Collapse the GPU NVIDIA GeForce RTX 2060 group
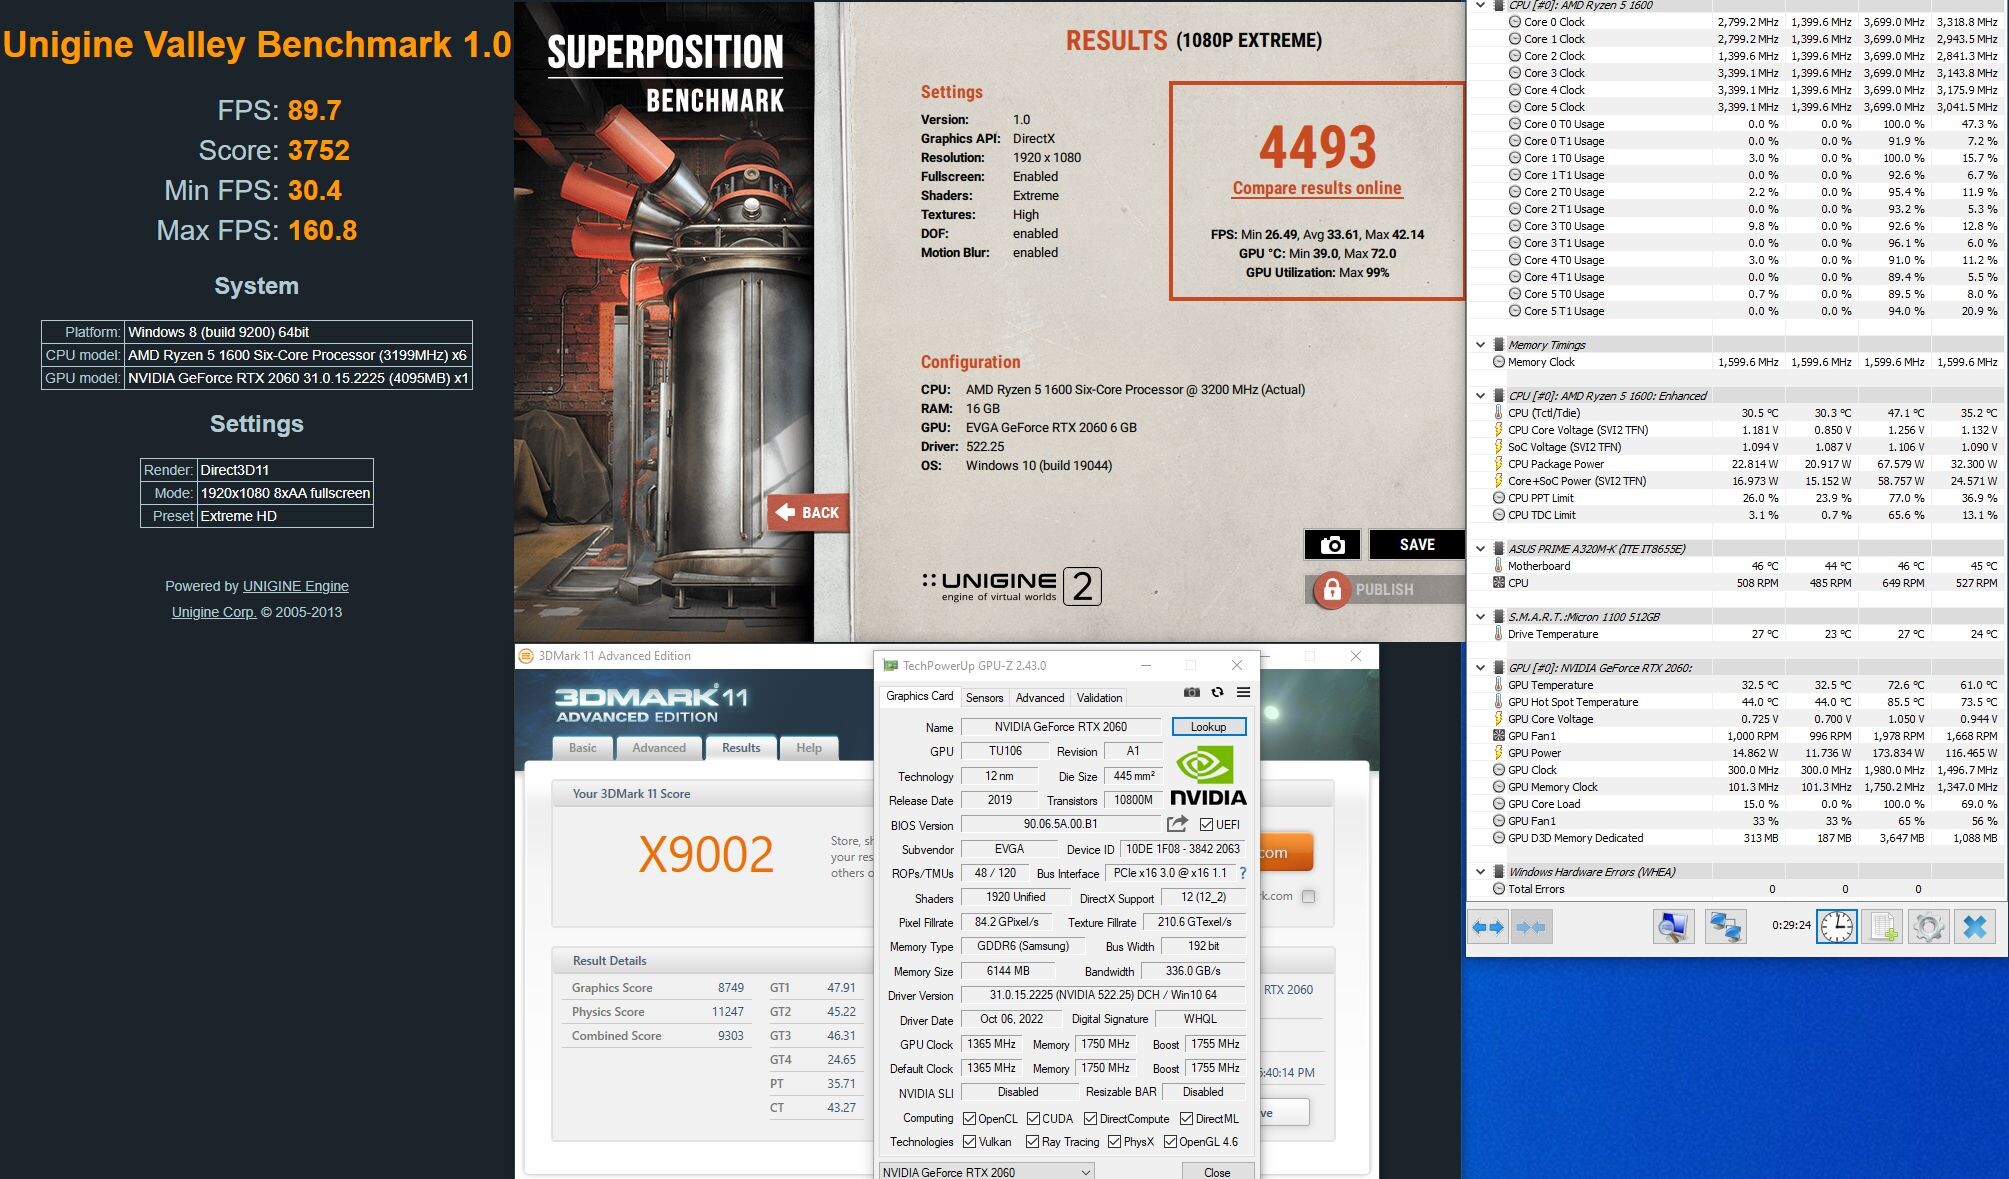Screen dimensions: 2009x1179 pyautogui.click(x=1480, y=668)
